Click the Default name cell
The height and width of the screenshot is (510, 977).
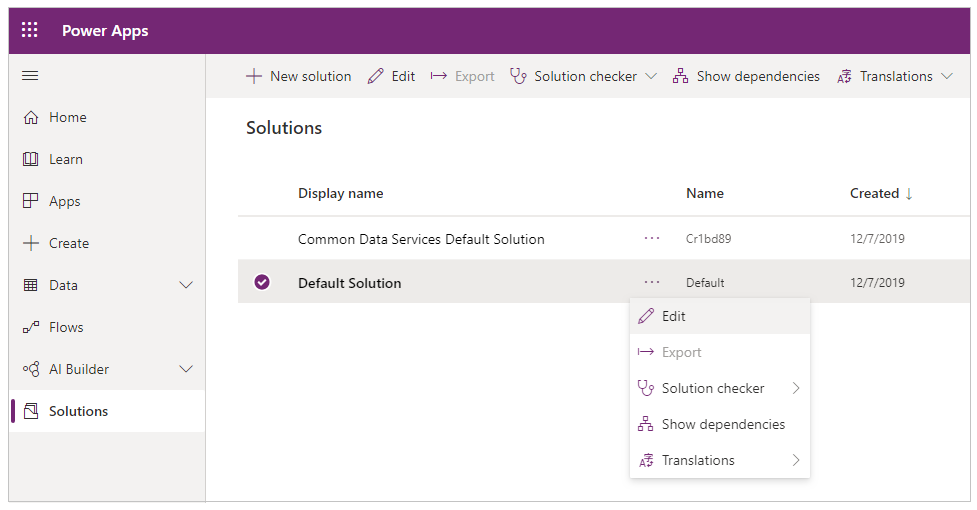click(x=705, y=283)
